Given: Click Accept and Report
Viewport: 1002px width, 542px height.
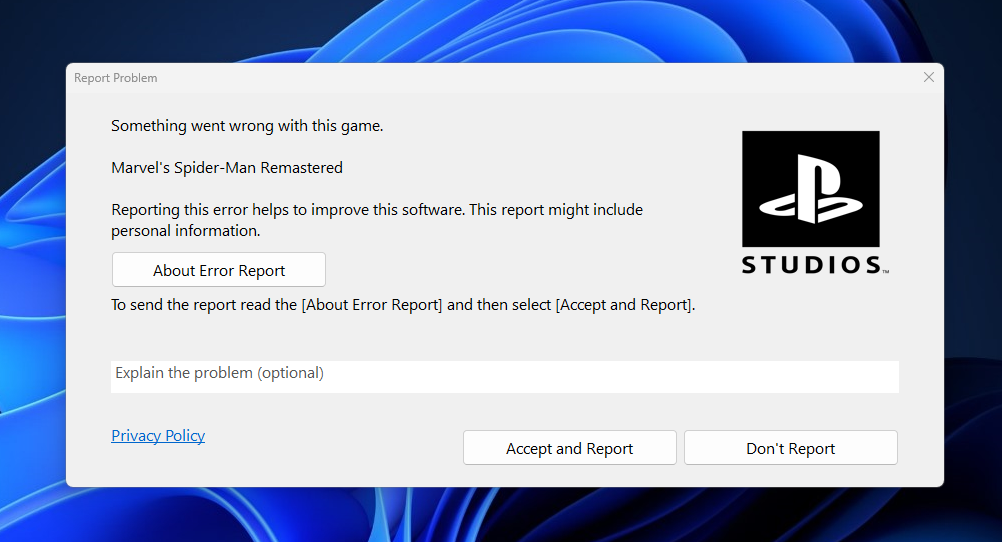Looking at the screenshot, I should [569, 447].
